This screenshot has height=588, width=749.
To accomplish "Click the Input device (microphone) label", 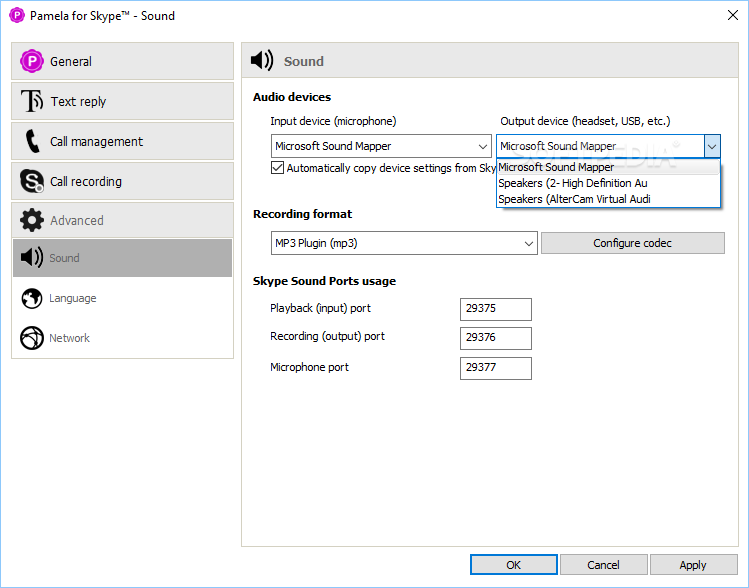I will tap(333, 121).
